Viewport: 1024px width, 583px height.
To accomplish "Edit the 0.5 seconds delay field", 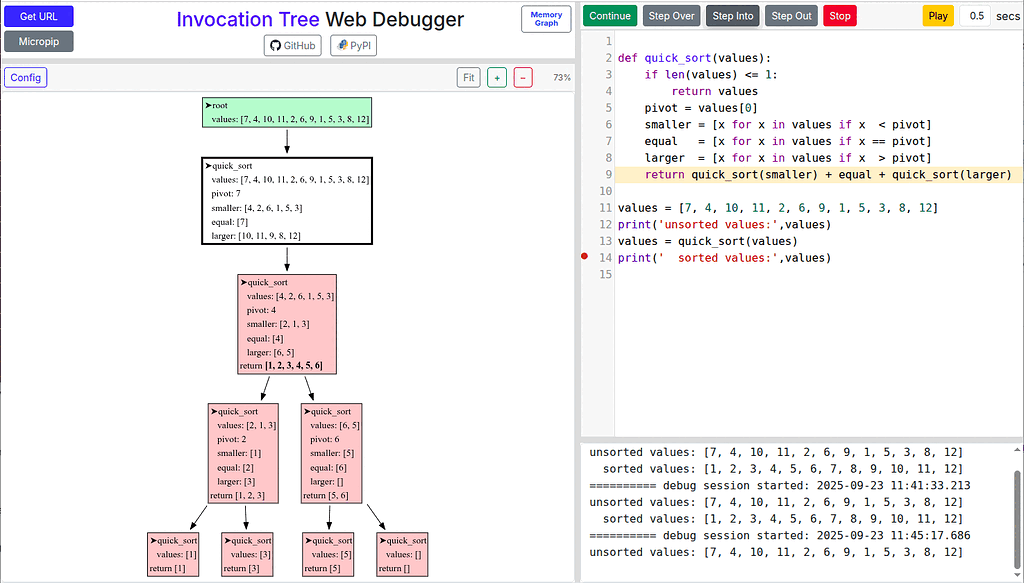I will (975, 15).
